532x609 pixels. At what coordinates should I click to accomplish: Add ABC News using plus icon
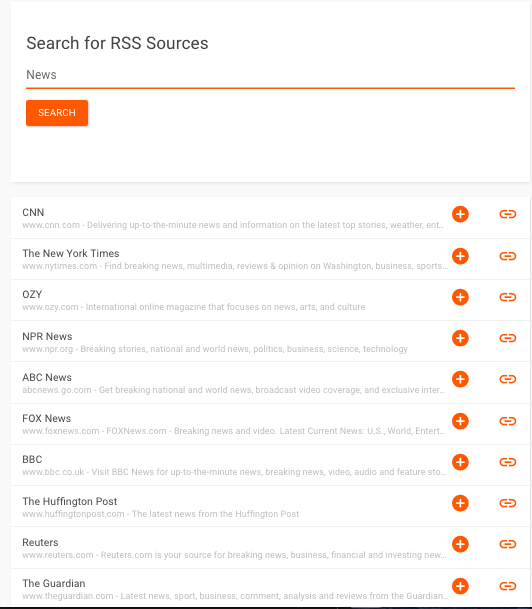click(460, 379)
